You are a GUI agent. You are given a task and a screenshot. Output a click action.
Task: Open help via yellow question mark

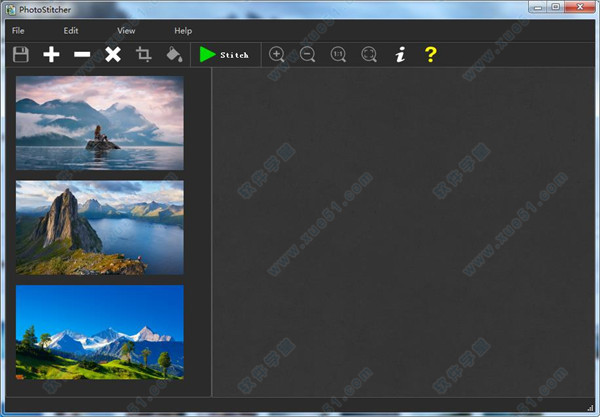pos(431,54)
